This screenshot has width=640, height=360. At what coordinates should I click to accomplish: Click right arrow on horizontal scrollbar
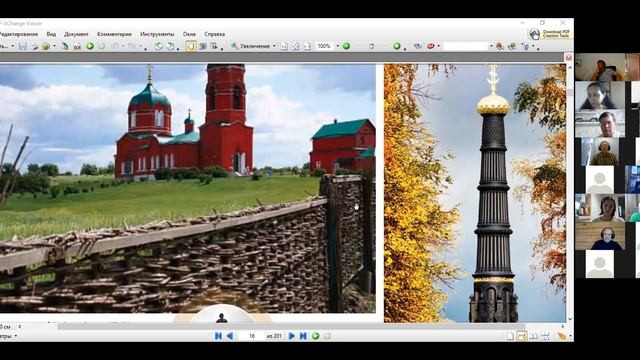[x=563, y=326]
